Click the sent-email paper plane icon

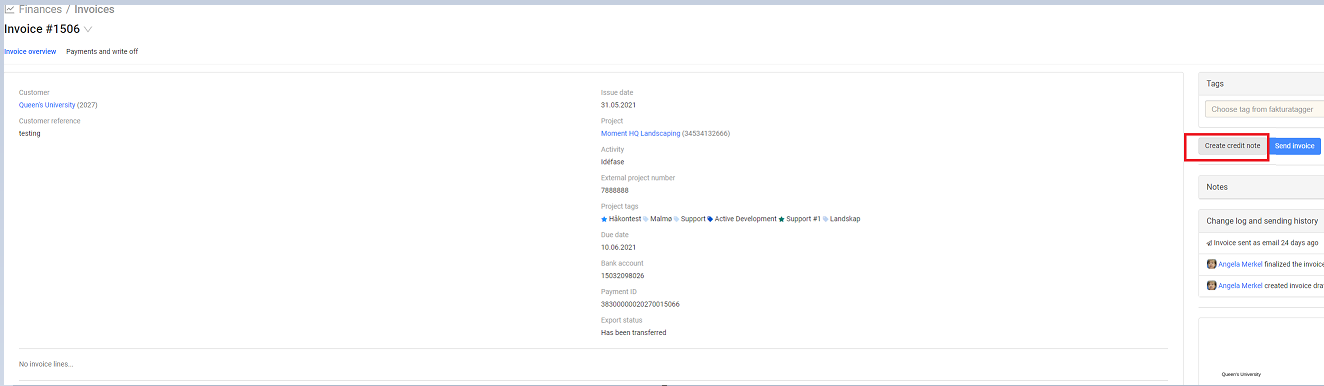[1210, 243]
